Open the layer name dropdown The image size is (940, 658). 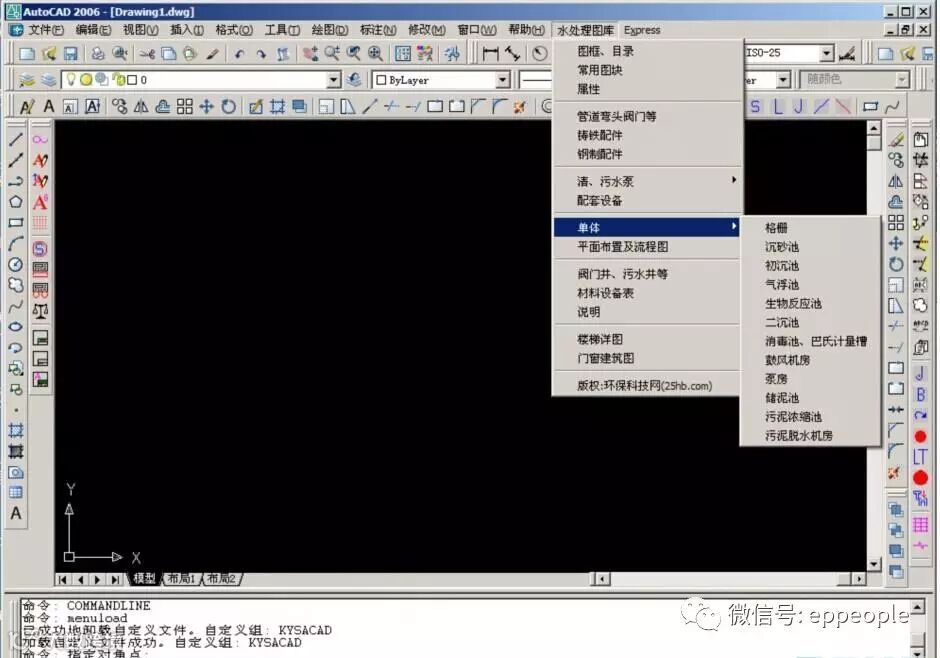point(334,80)
